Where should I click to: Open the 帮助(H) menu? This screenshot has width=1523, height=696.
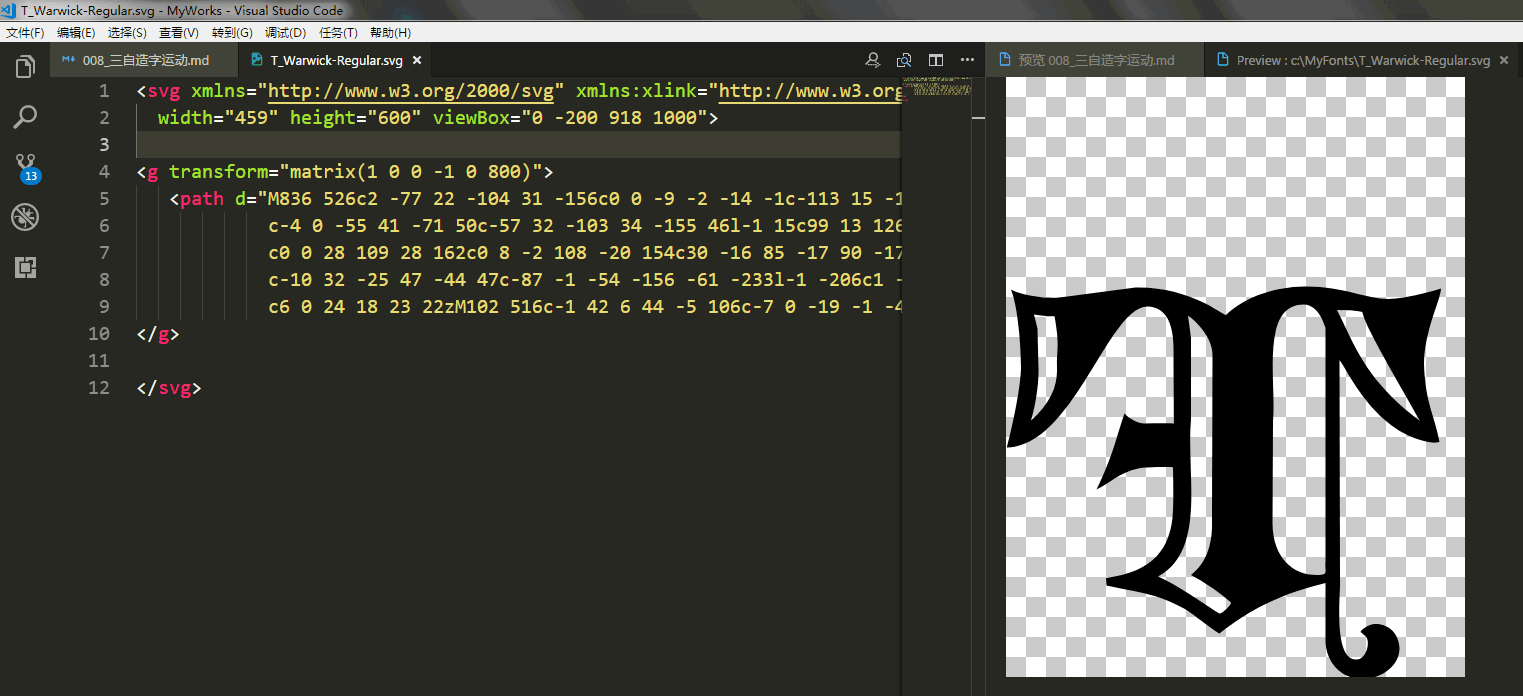[390, 33]
